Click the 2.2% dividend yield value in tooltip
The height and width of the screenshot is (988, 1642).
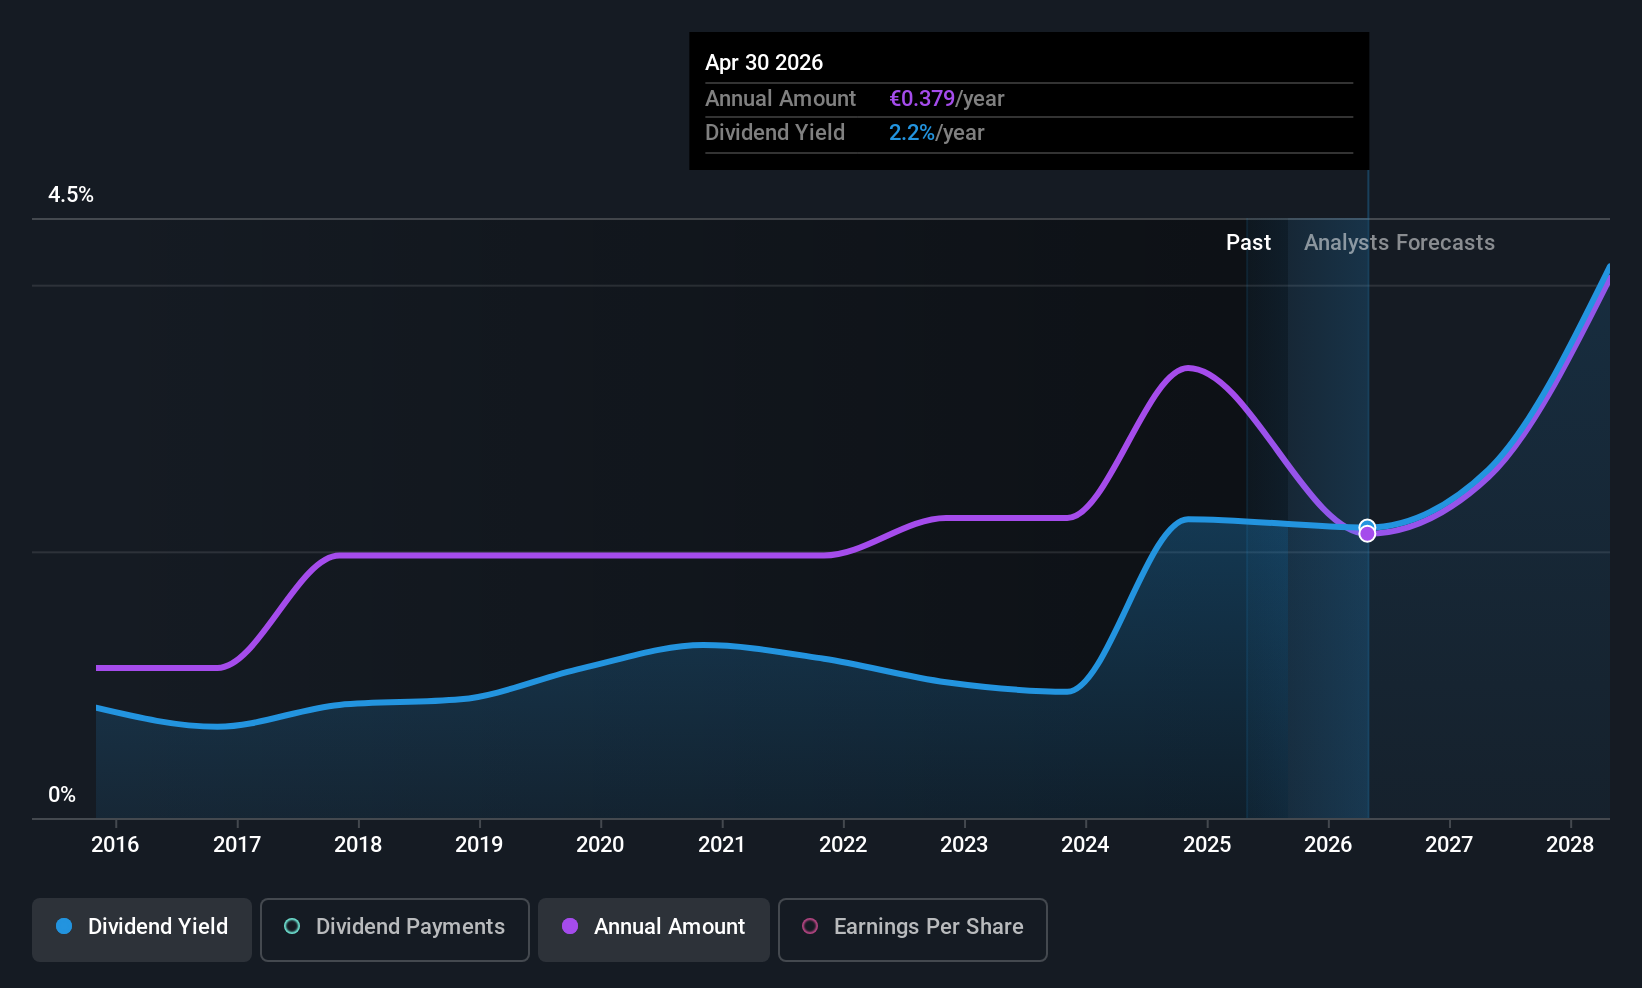point(912,133)
